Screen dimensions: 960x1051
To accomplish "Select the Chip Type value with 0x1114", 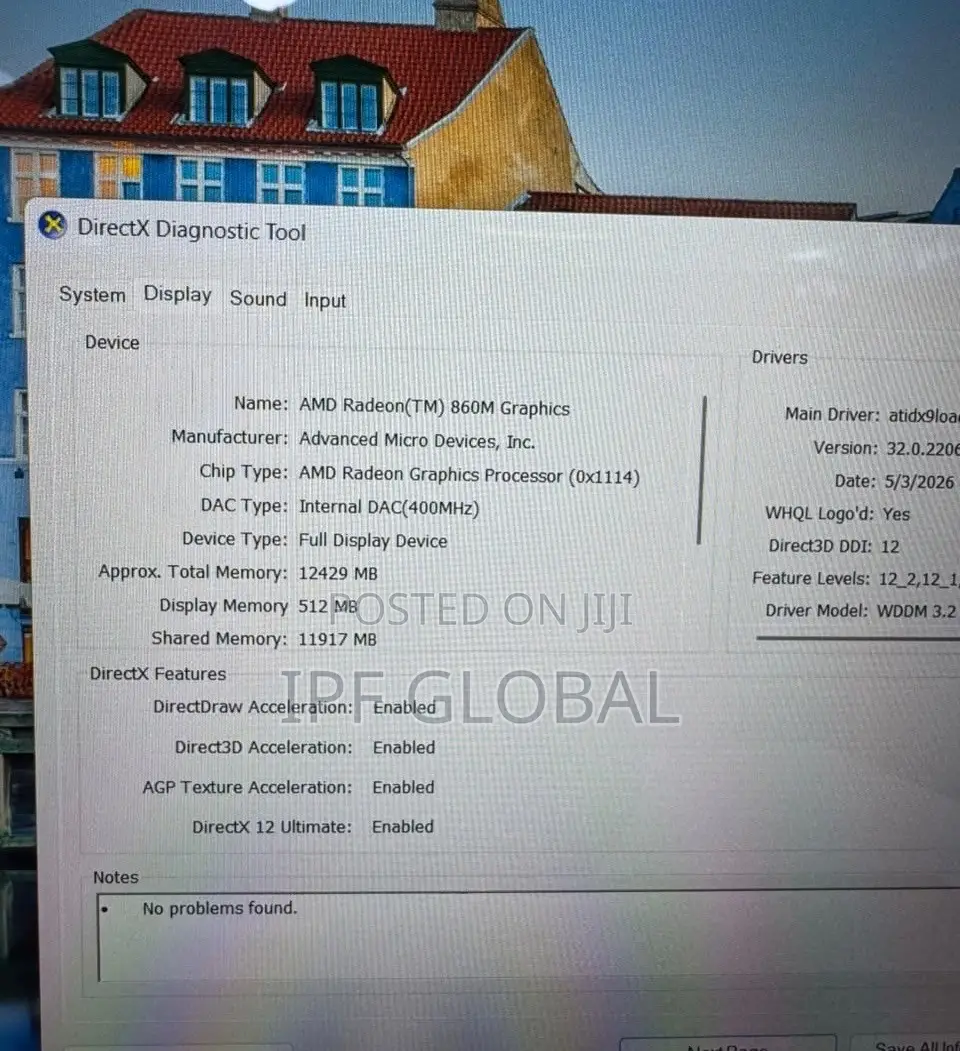I will [469, 475].
